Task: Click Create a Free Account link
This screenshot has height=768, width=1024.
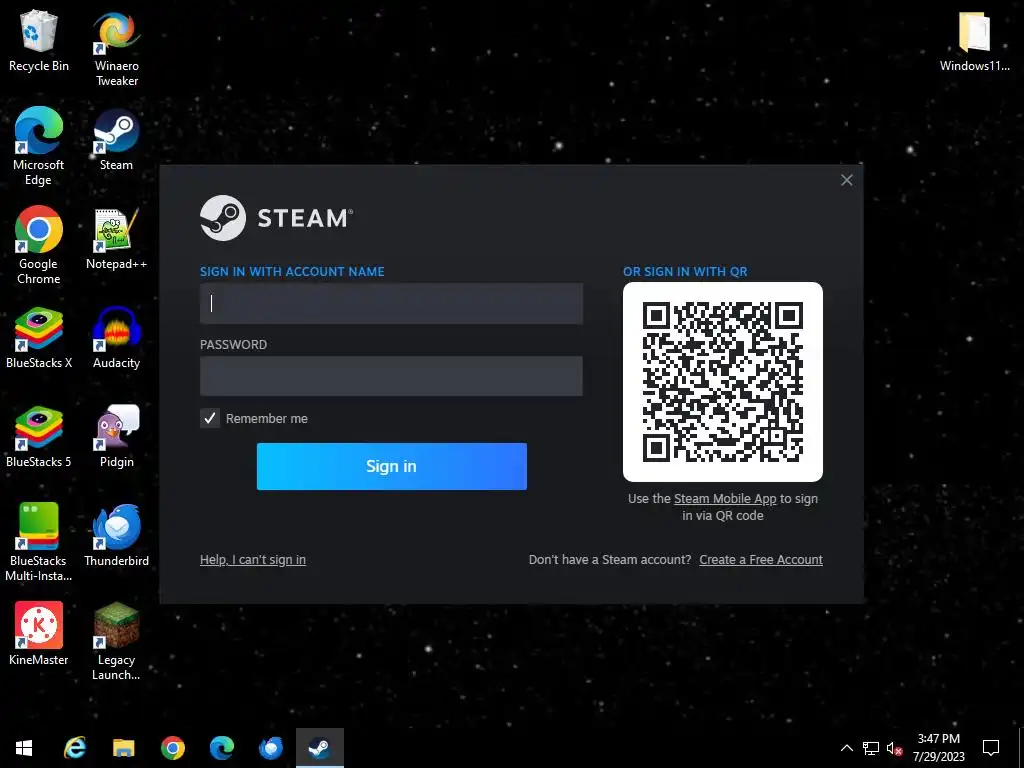Action: [x=761, y=560]
